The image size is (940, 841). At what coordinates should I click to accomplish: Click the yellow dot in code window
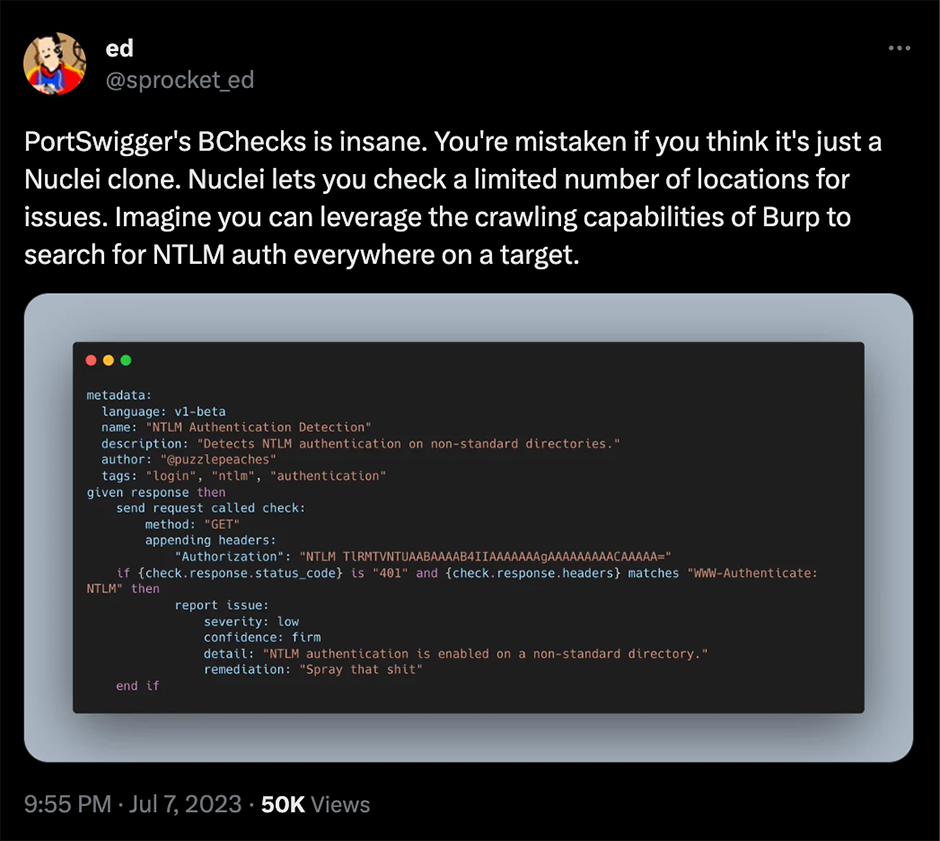pyautogui.click(x=109, y=360)
